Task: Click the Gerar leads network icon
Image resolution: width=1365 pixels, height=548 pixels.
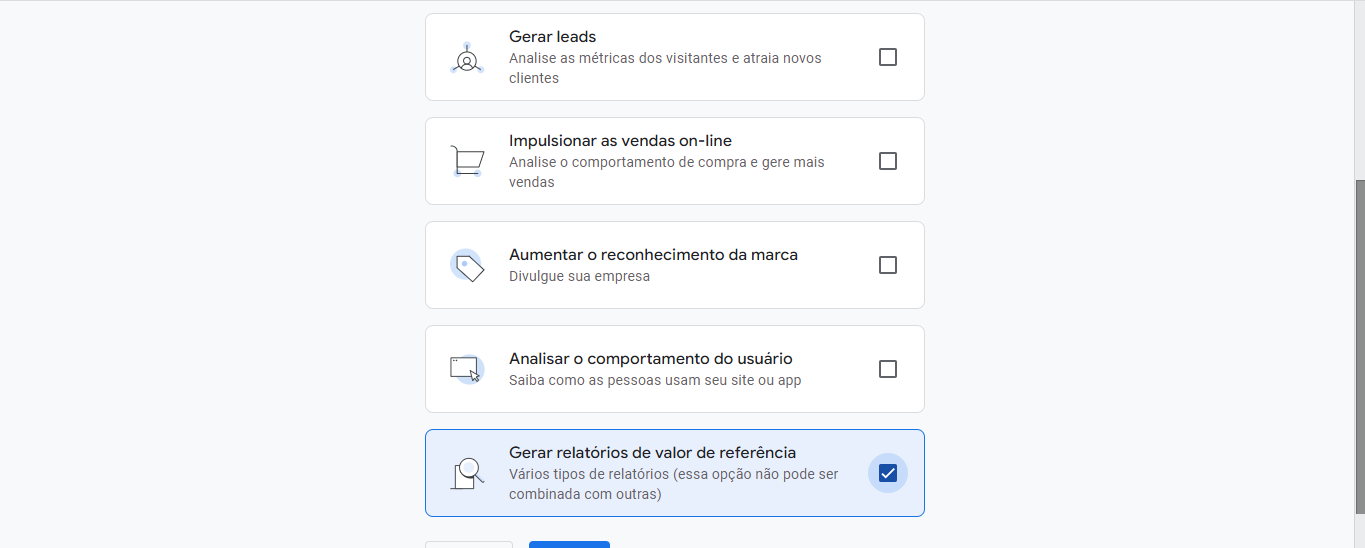Action: coord(467,58)
